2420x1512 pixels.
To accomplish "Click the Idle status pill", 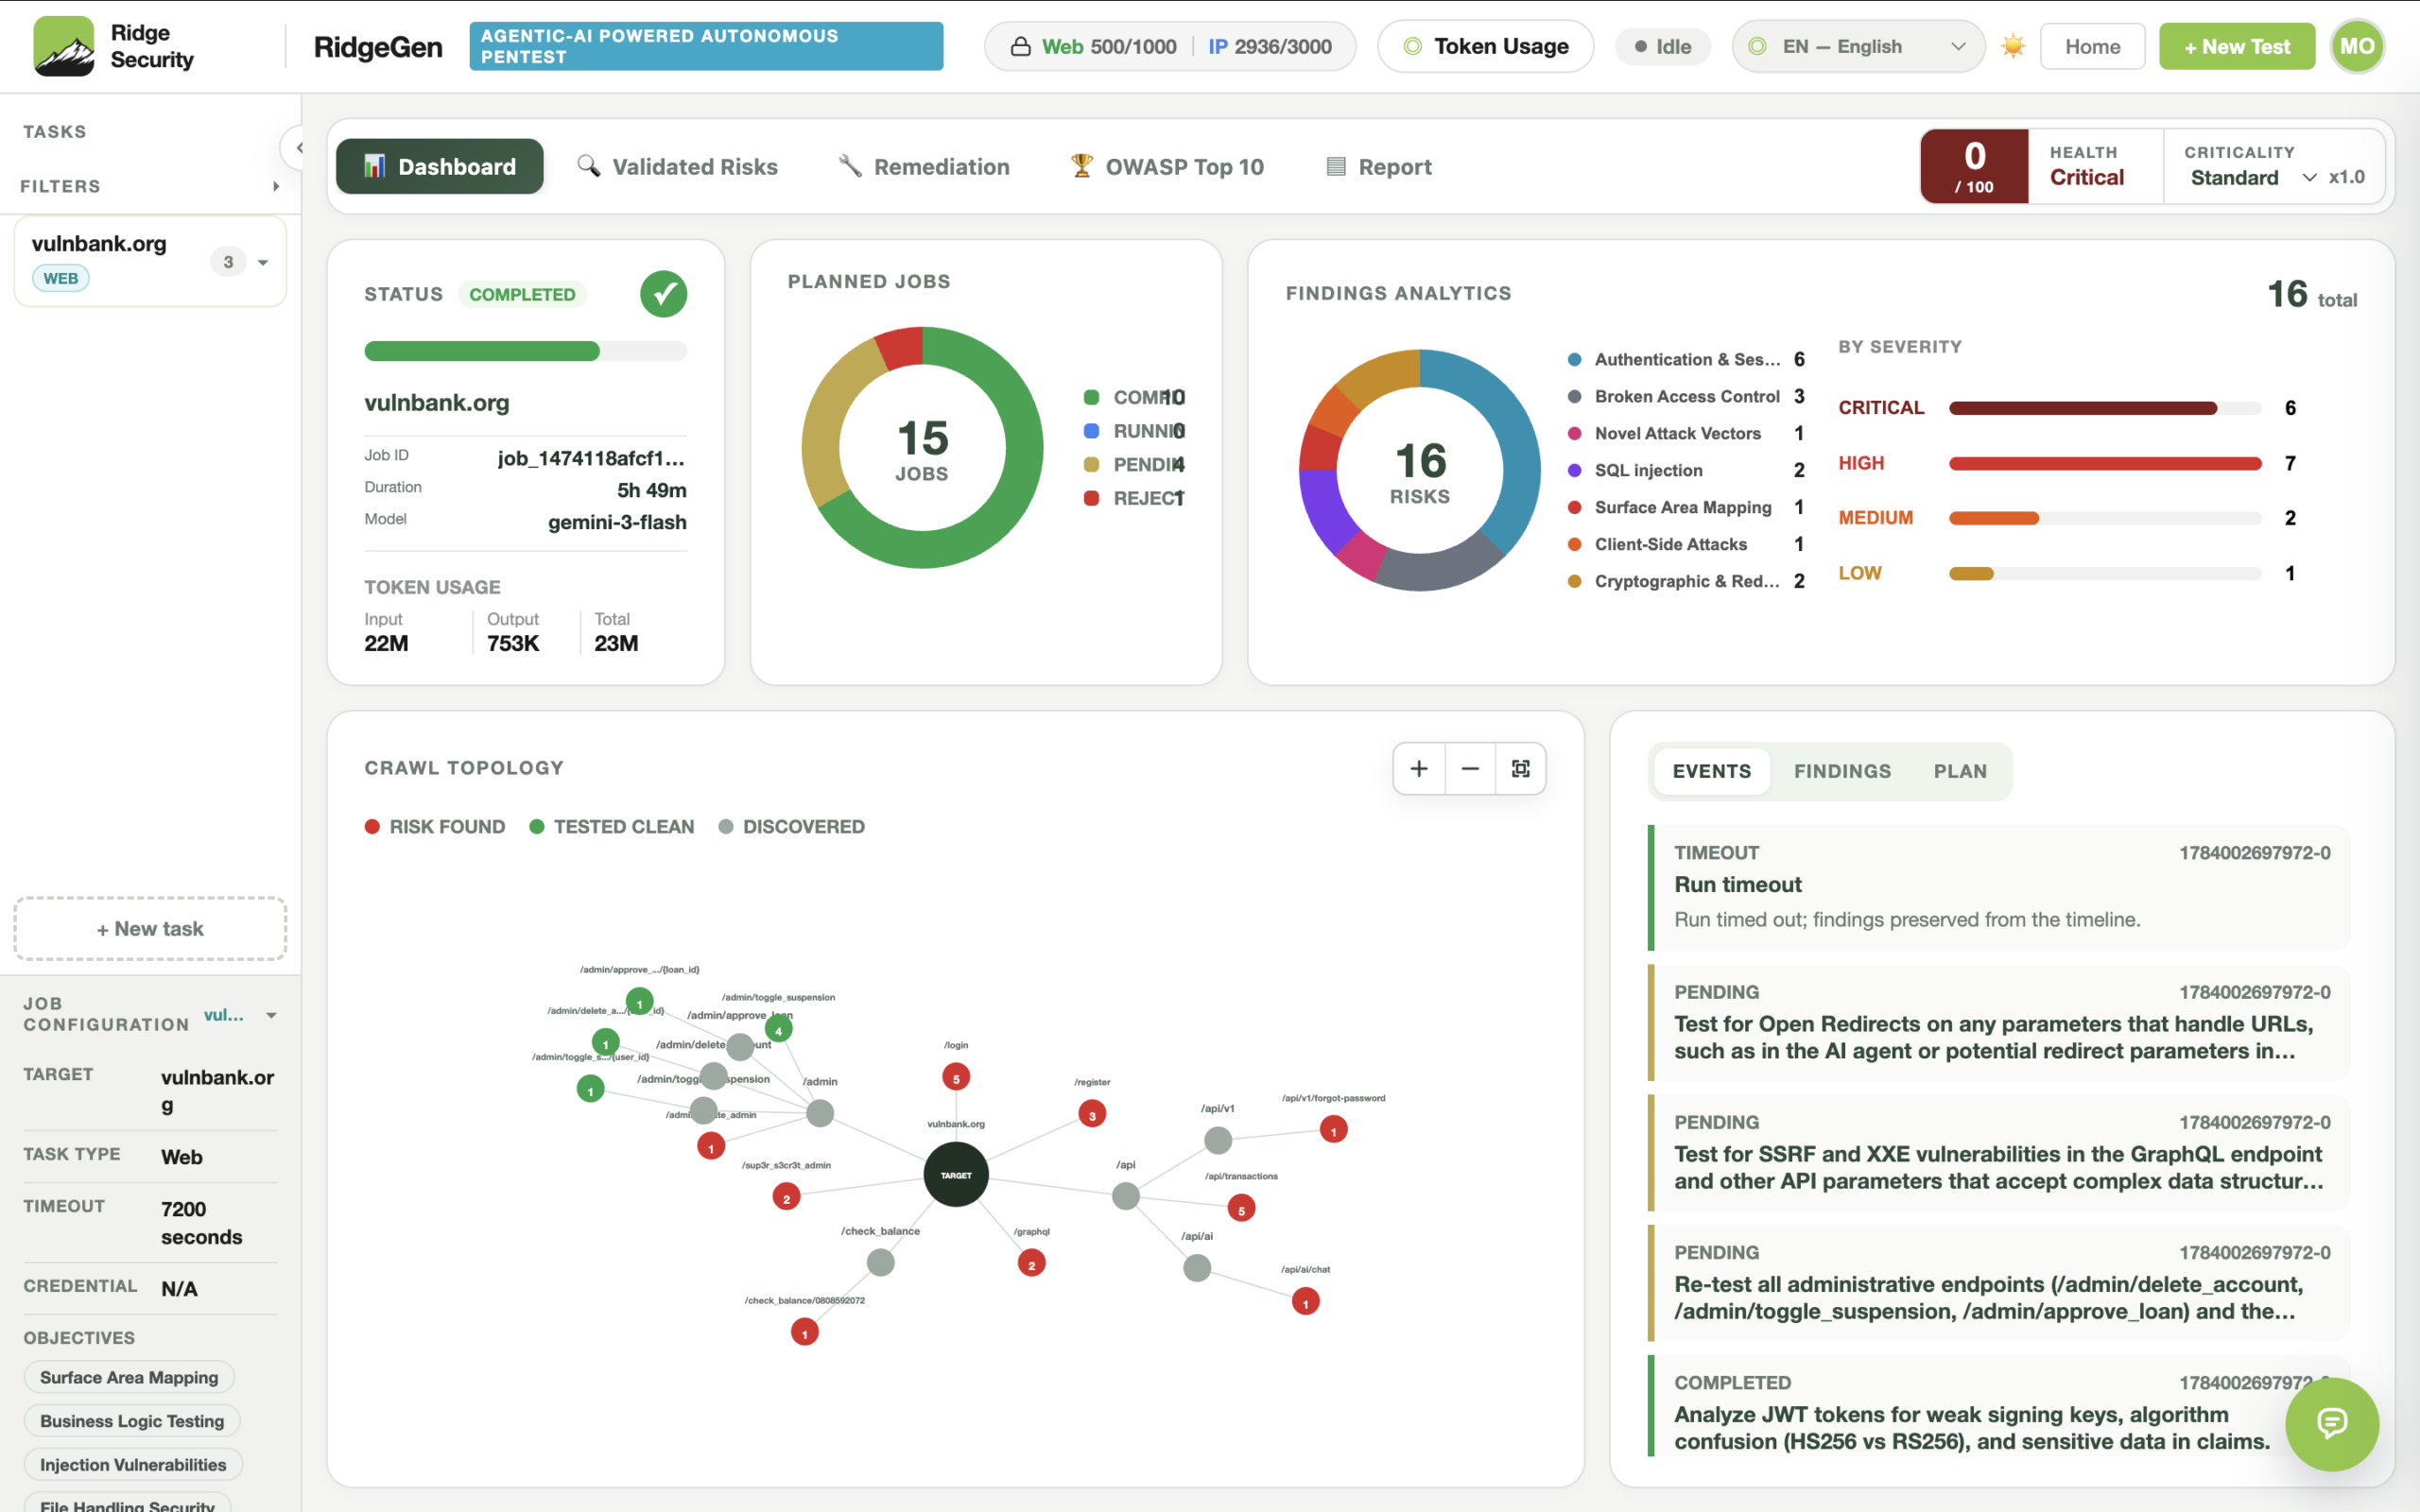I will pos(1662,47).
